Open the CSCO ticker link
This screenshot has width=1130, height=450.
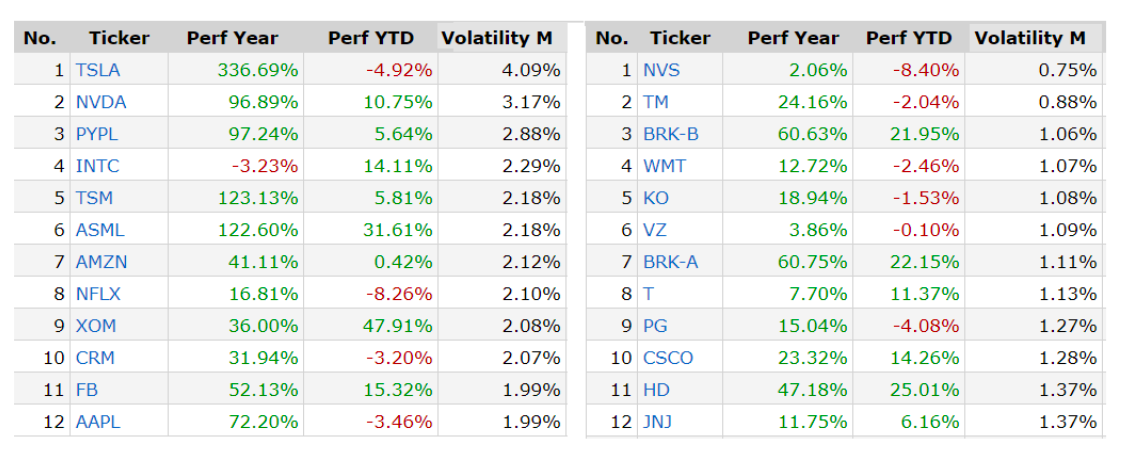[668, 358]
